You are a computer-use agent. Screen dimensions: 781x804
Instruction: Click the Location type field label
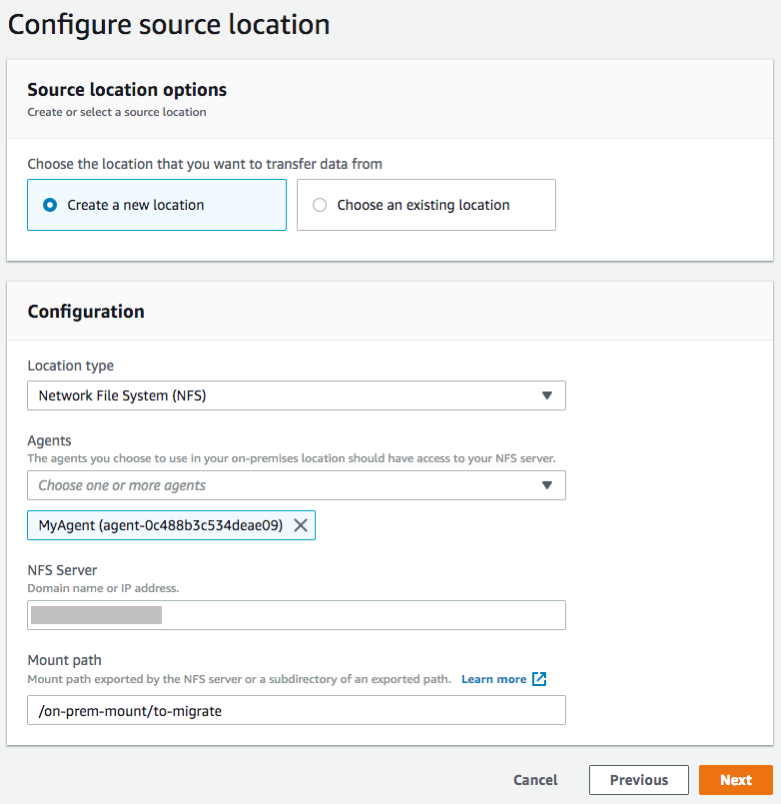[70, 366]
